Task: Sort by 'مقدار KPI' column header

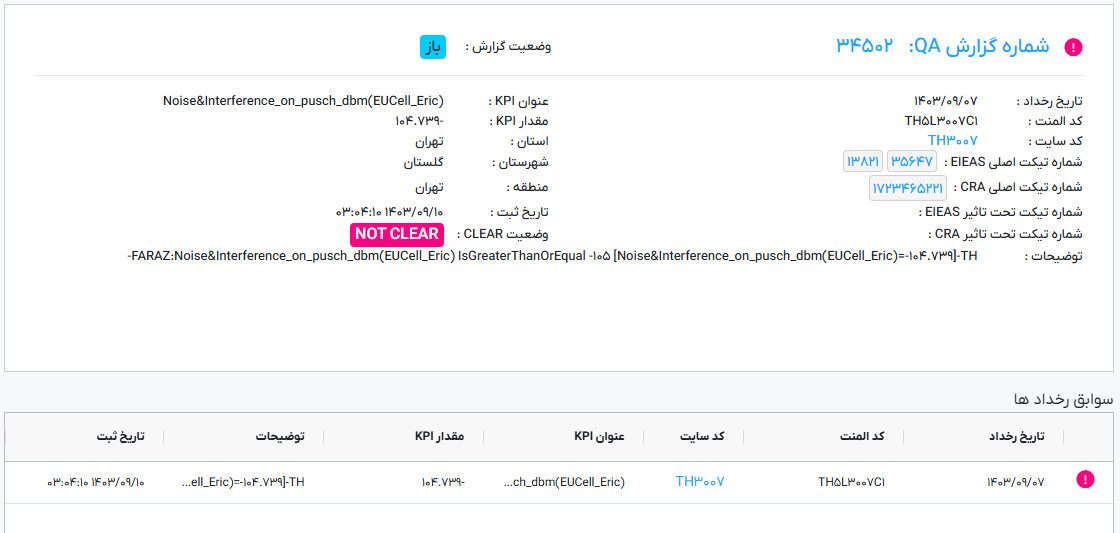Action: 440,436
